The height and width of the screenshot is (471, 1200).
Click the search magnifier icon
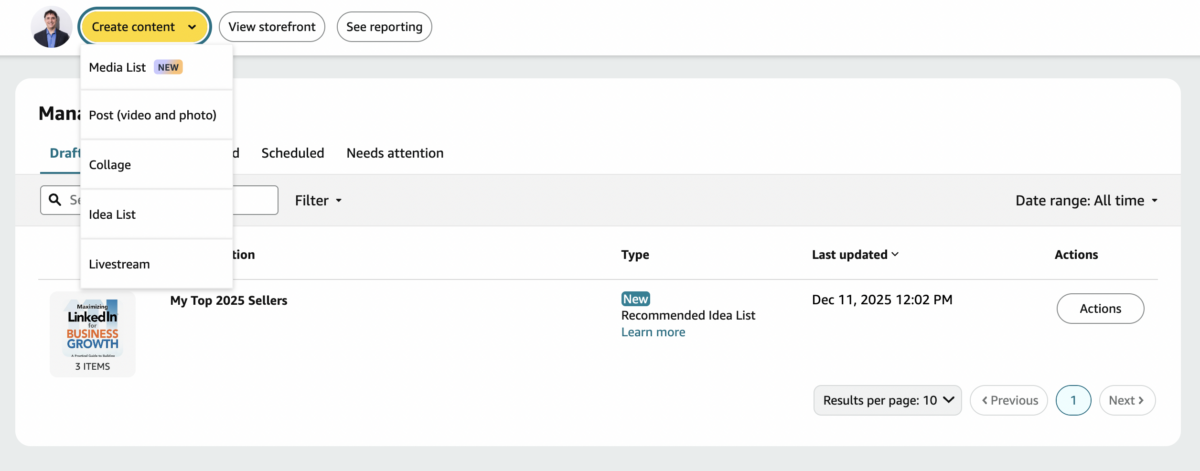[54, 200]
